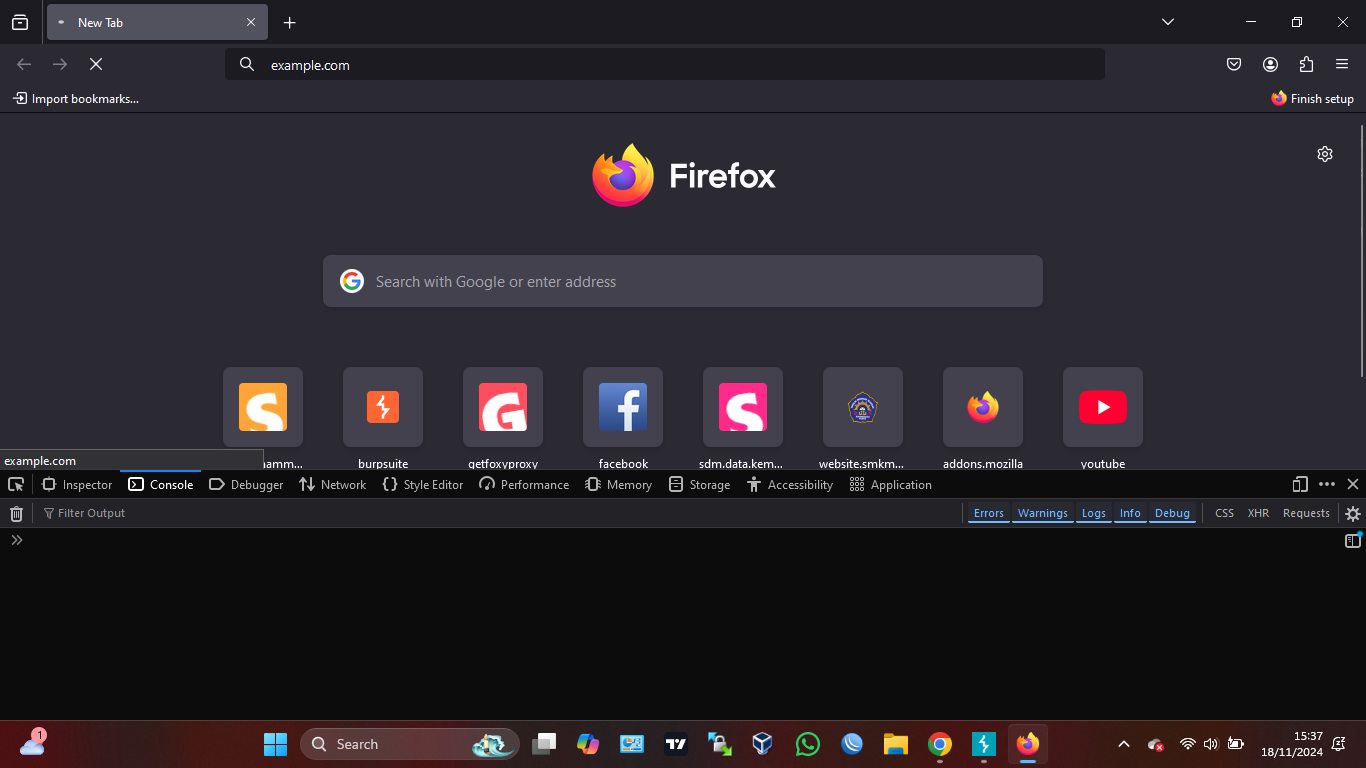1366x768 pixels.
Task: Toggle the Debug filter
Action: 1172,513
